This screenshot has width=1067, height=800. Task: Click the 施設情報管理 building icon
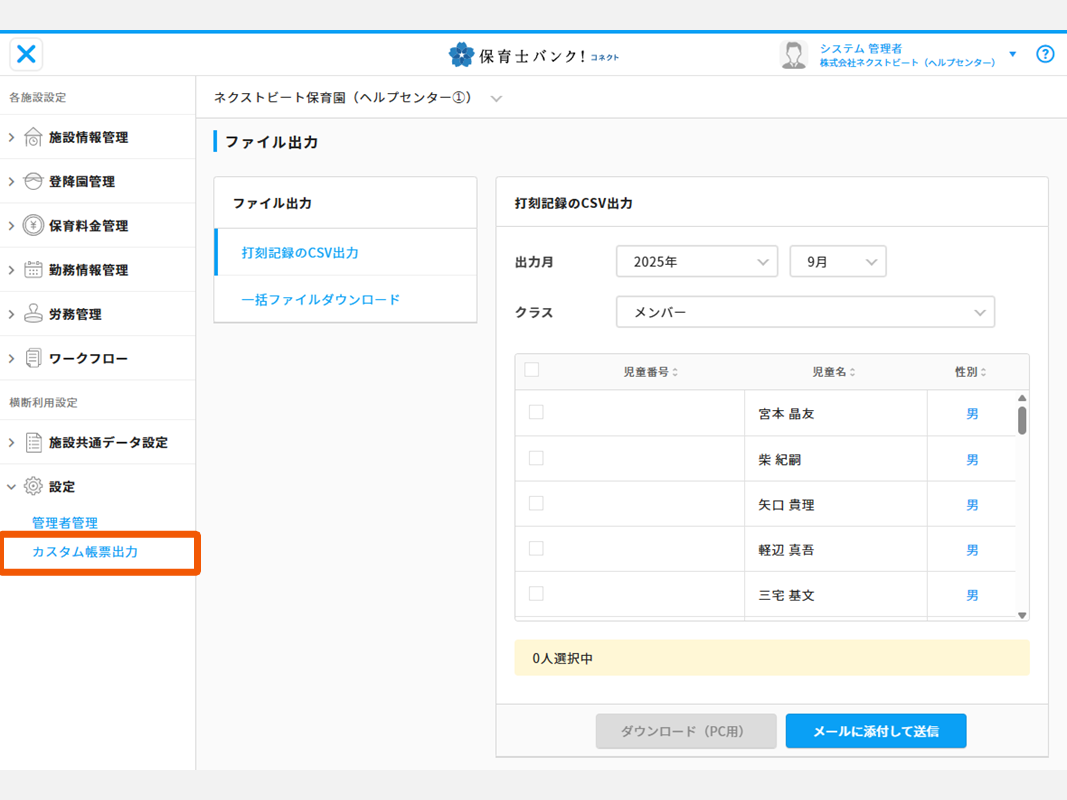pyautogui.click(x=33, y=137)
